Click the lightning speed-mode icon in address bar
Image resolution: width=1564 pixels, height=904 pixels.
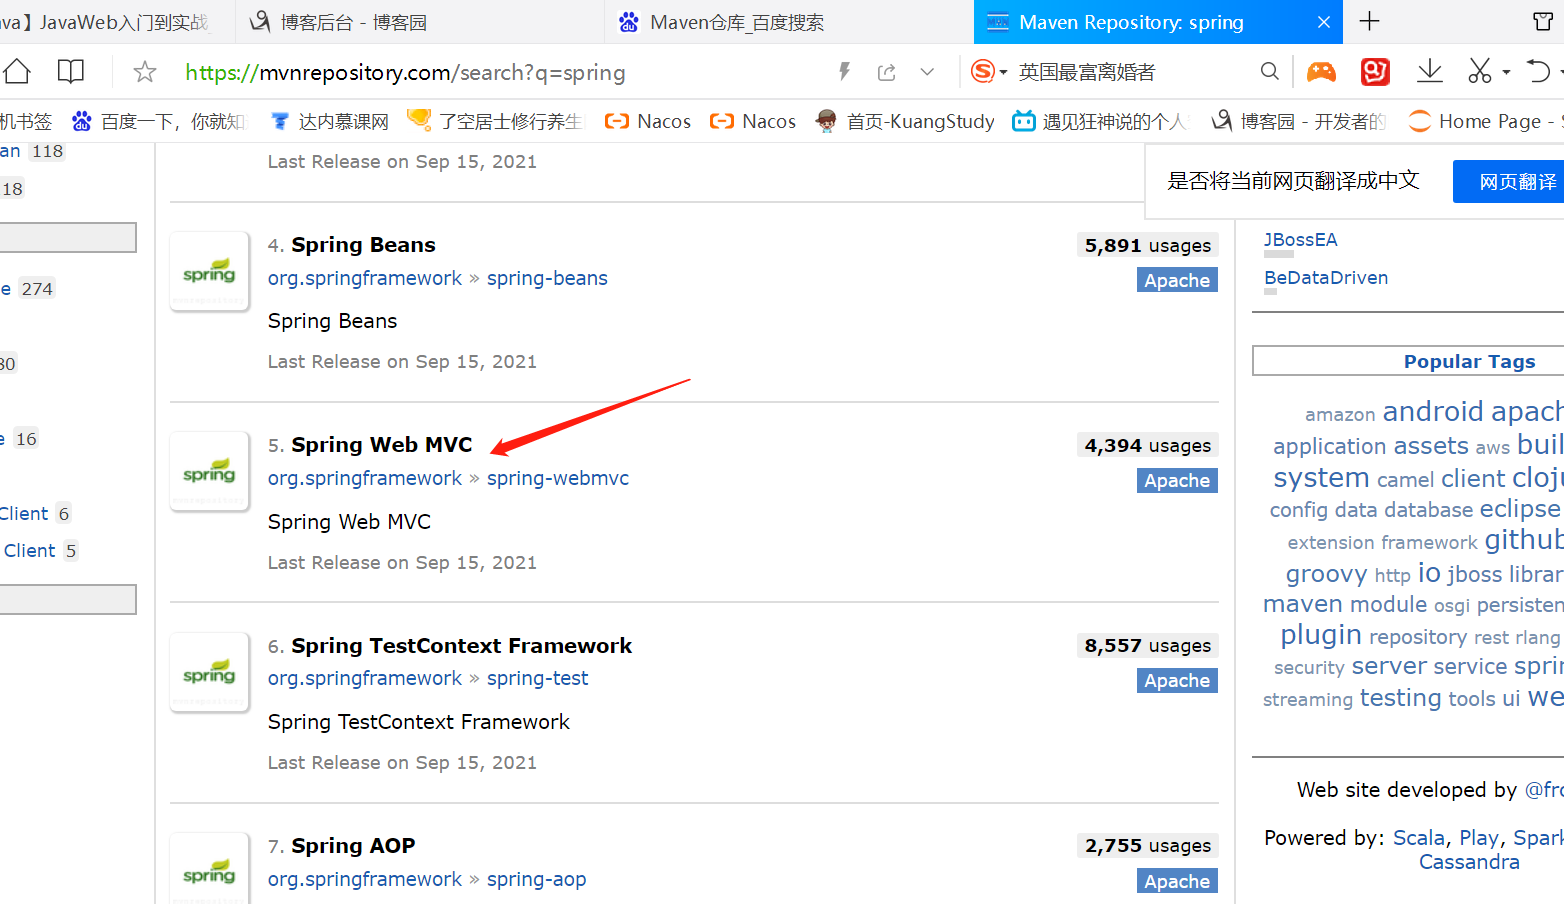click(x=845, y=71)
